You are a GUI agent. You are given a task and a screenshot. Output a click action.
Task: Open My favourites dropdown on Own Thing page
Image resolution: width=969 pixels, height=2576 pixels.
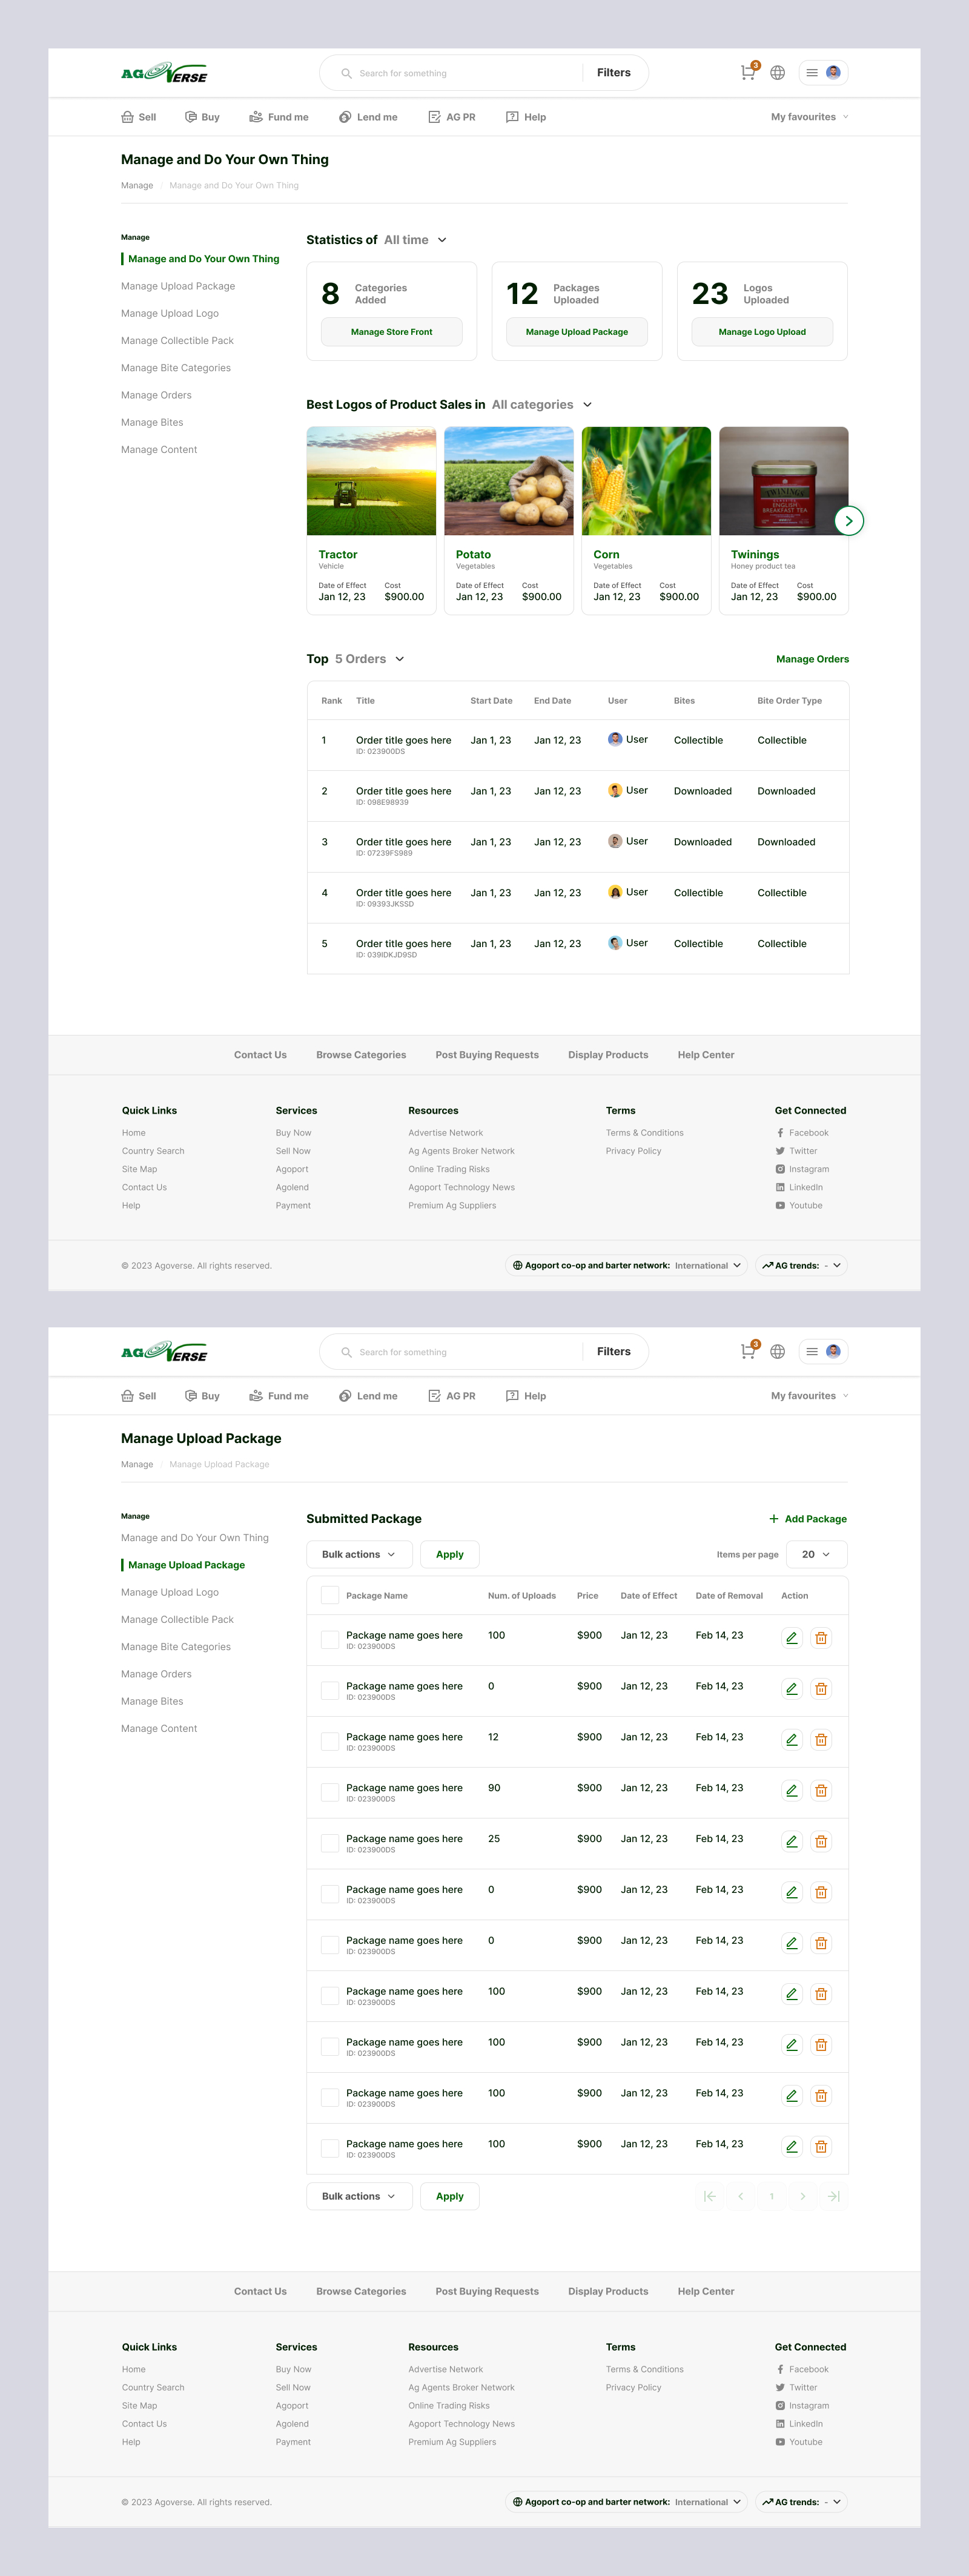pyautogui.click(x=809, y=117)
